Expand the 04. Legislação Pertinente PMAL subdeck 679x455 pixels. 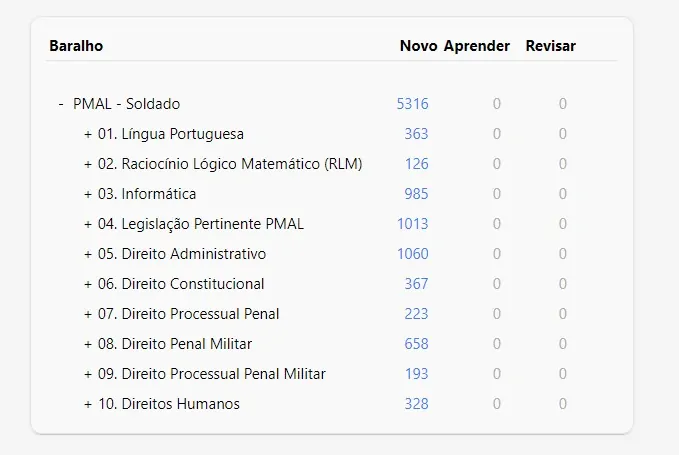(x=88, y=224)
